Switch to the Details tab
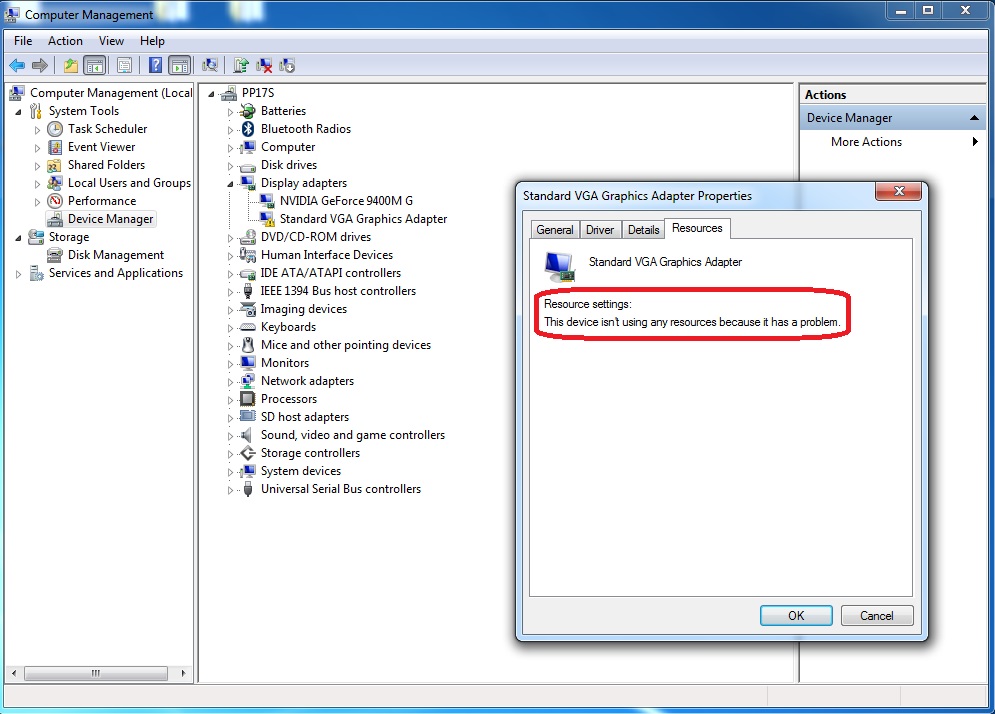 coord(643,230)
